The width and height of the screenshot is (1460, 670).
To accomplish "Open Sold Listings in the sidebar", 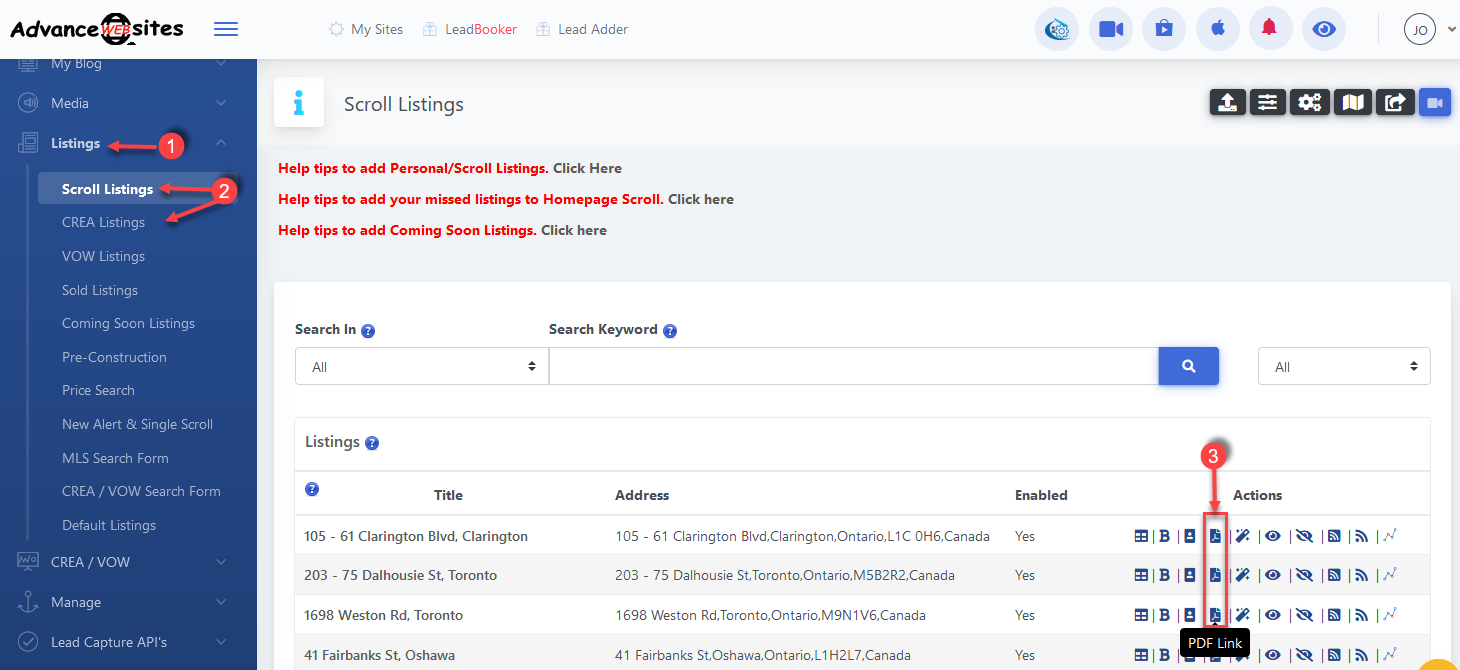I will click(x=100, y=290).
